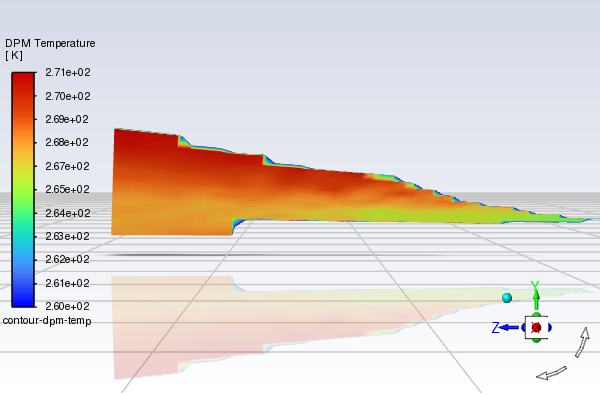Click the contour-dpm-temp label below colorbar
This screenshot has width=600, height=395.
[47, 321]
